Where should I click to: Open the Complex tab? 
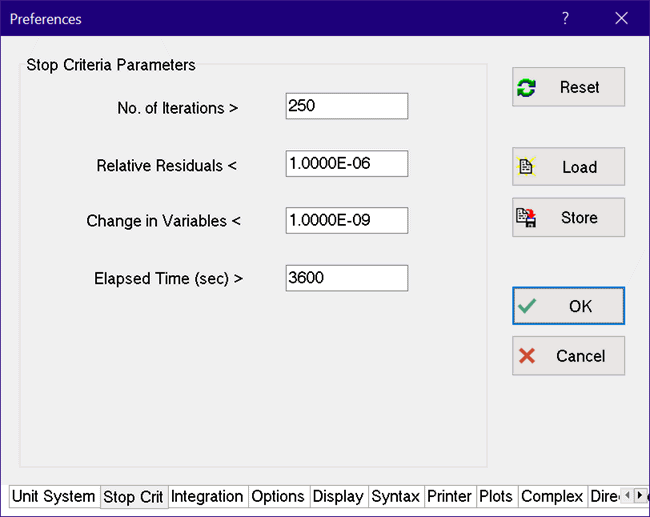[x=552, y=496]
